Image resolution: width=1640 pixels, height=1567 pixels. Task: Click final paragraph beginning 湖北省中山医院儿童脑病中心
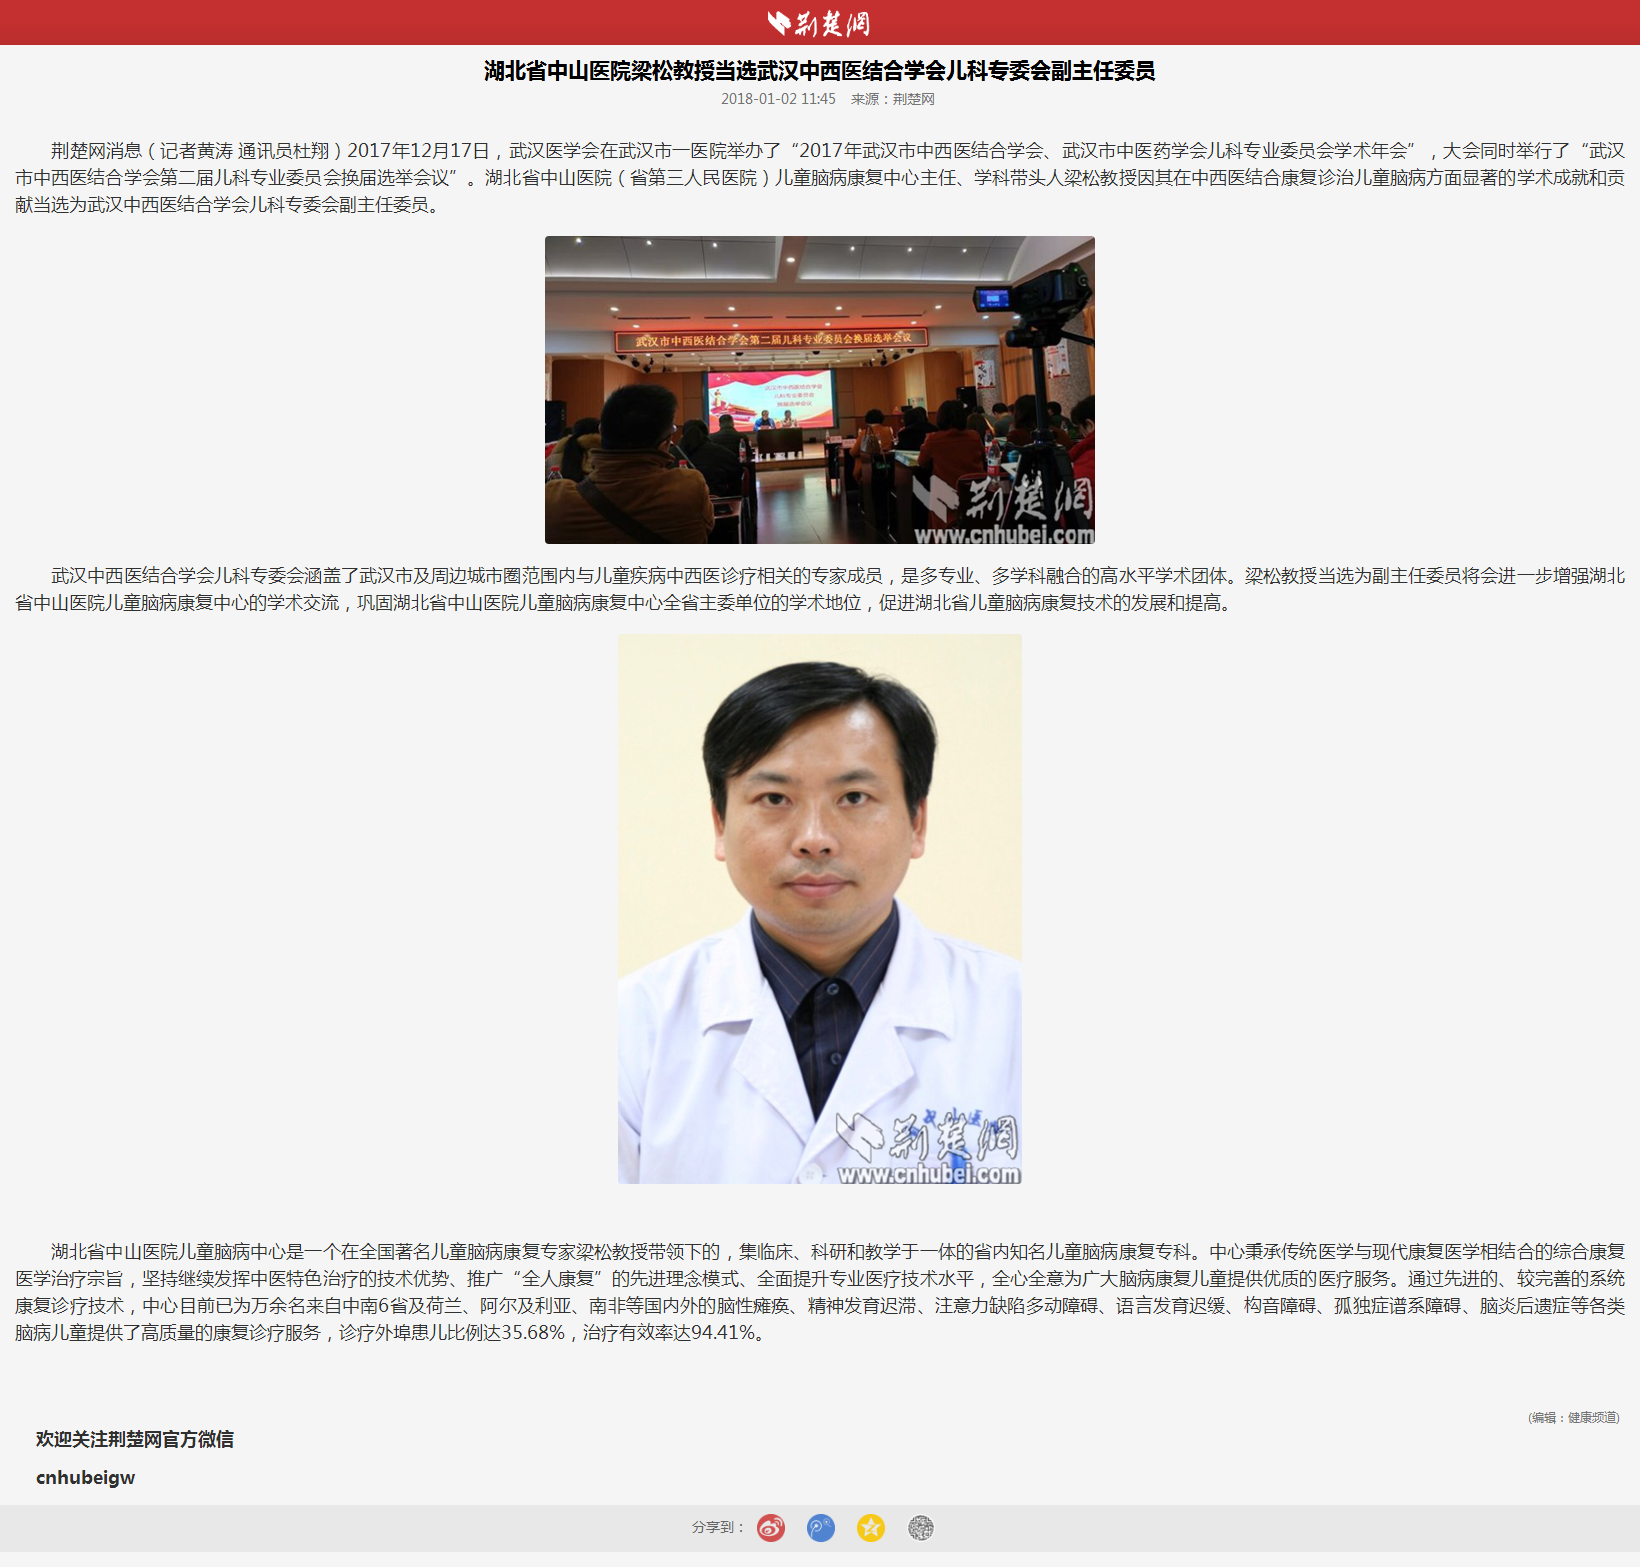(819, 1292)
